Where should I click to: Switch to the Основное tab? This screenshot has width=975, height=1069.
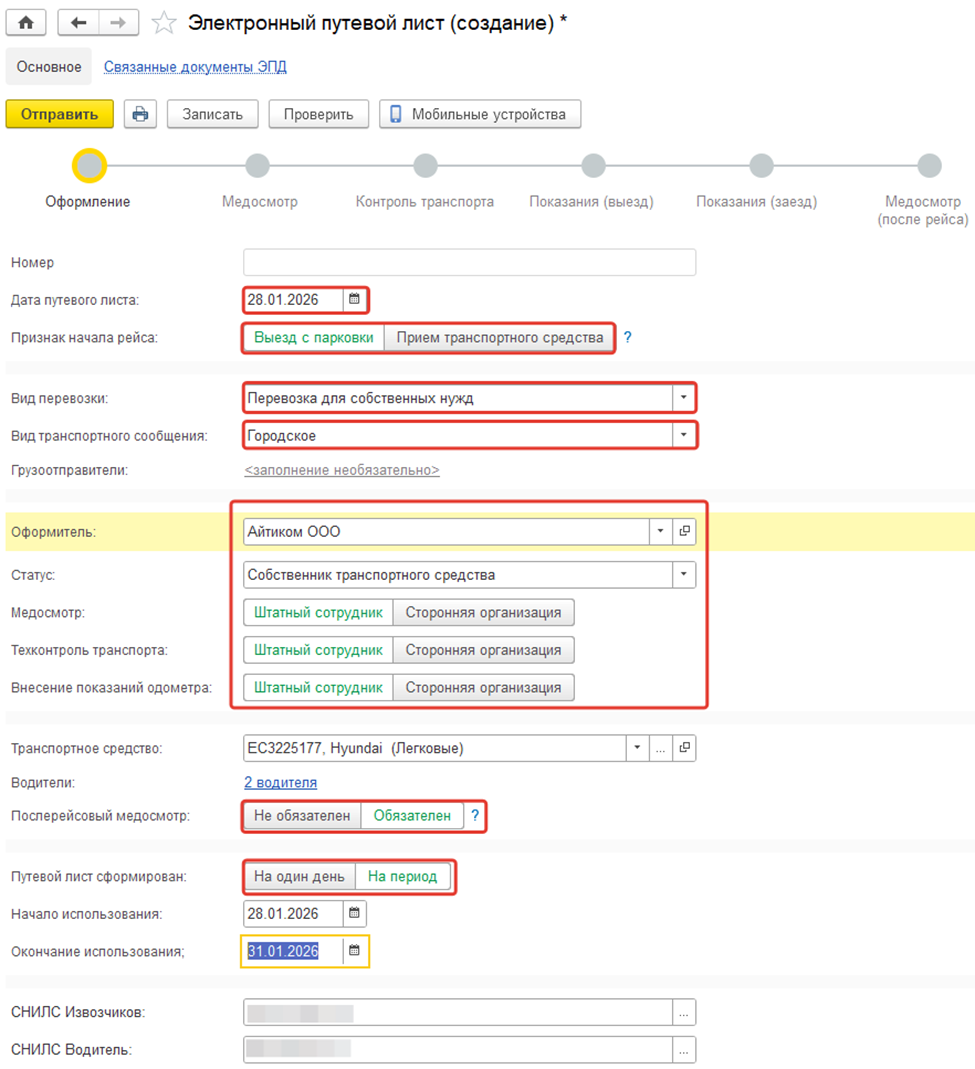49,67
